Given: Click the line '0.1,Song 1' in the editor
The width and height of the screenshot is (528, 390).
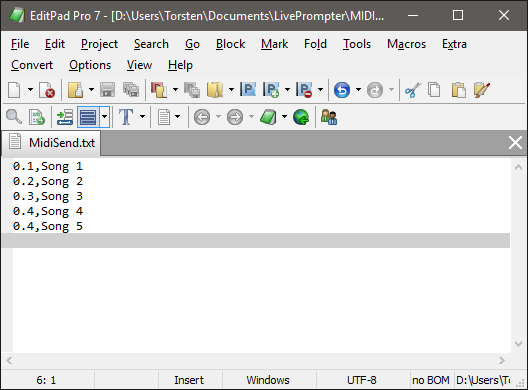Looking at the screenshot, I should click(47, 166).
